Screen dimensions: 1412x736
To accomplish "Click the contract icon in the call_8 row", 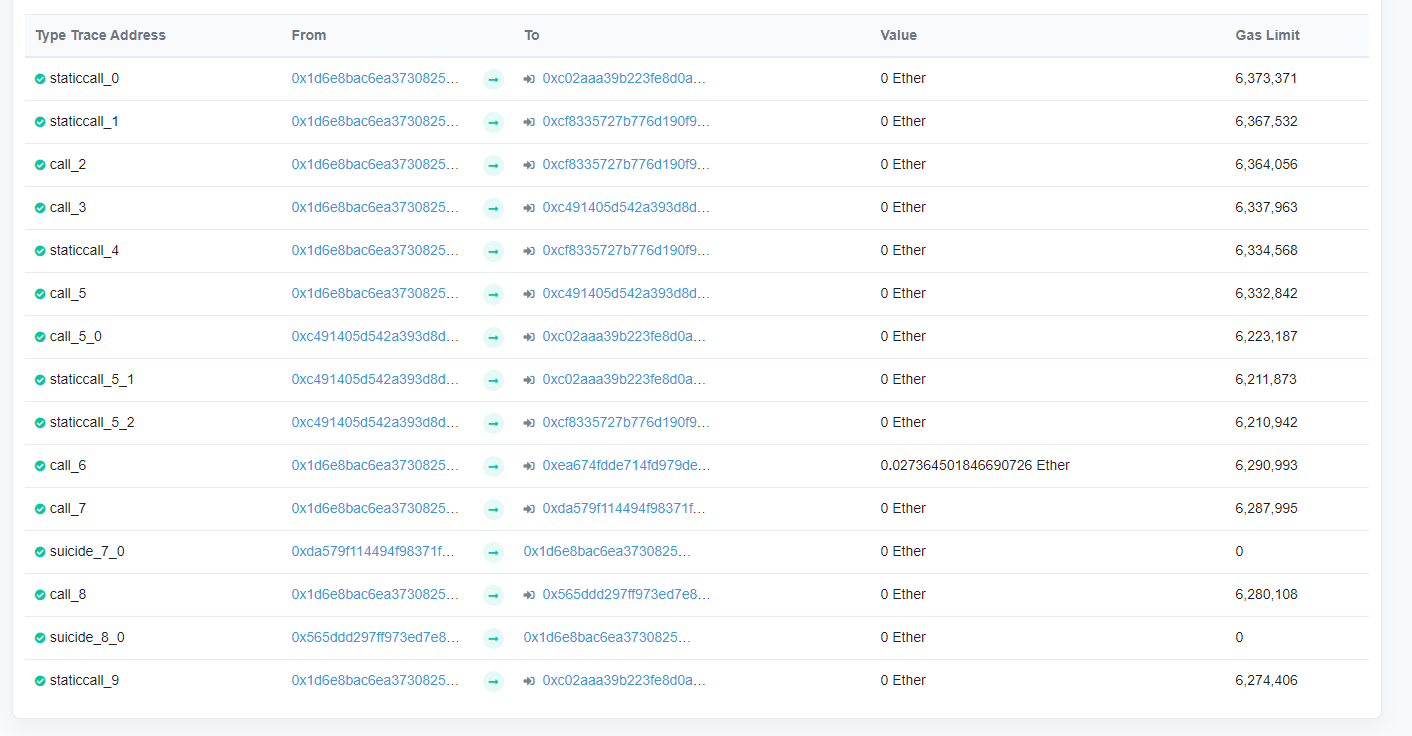I will [529, 595].
